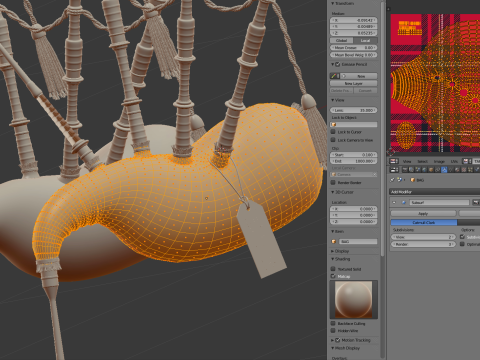Switch median coordinates to Global

tap(341, 40)
